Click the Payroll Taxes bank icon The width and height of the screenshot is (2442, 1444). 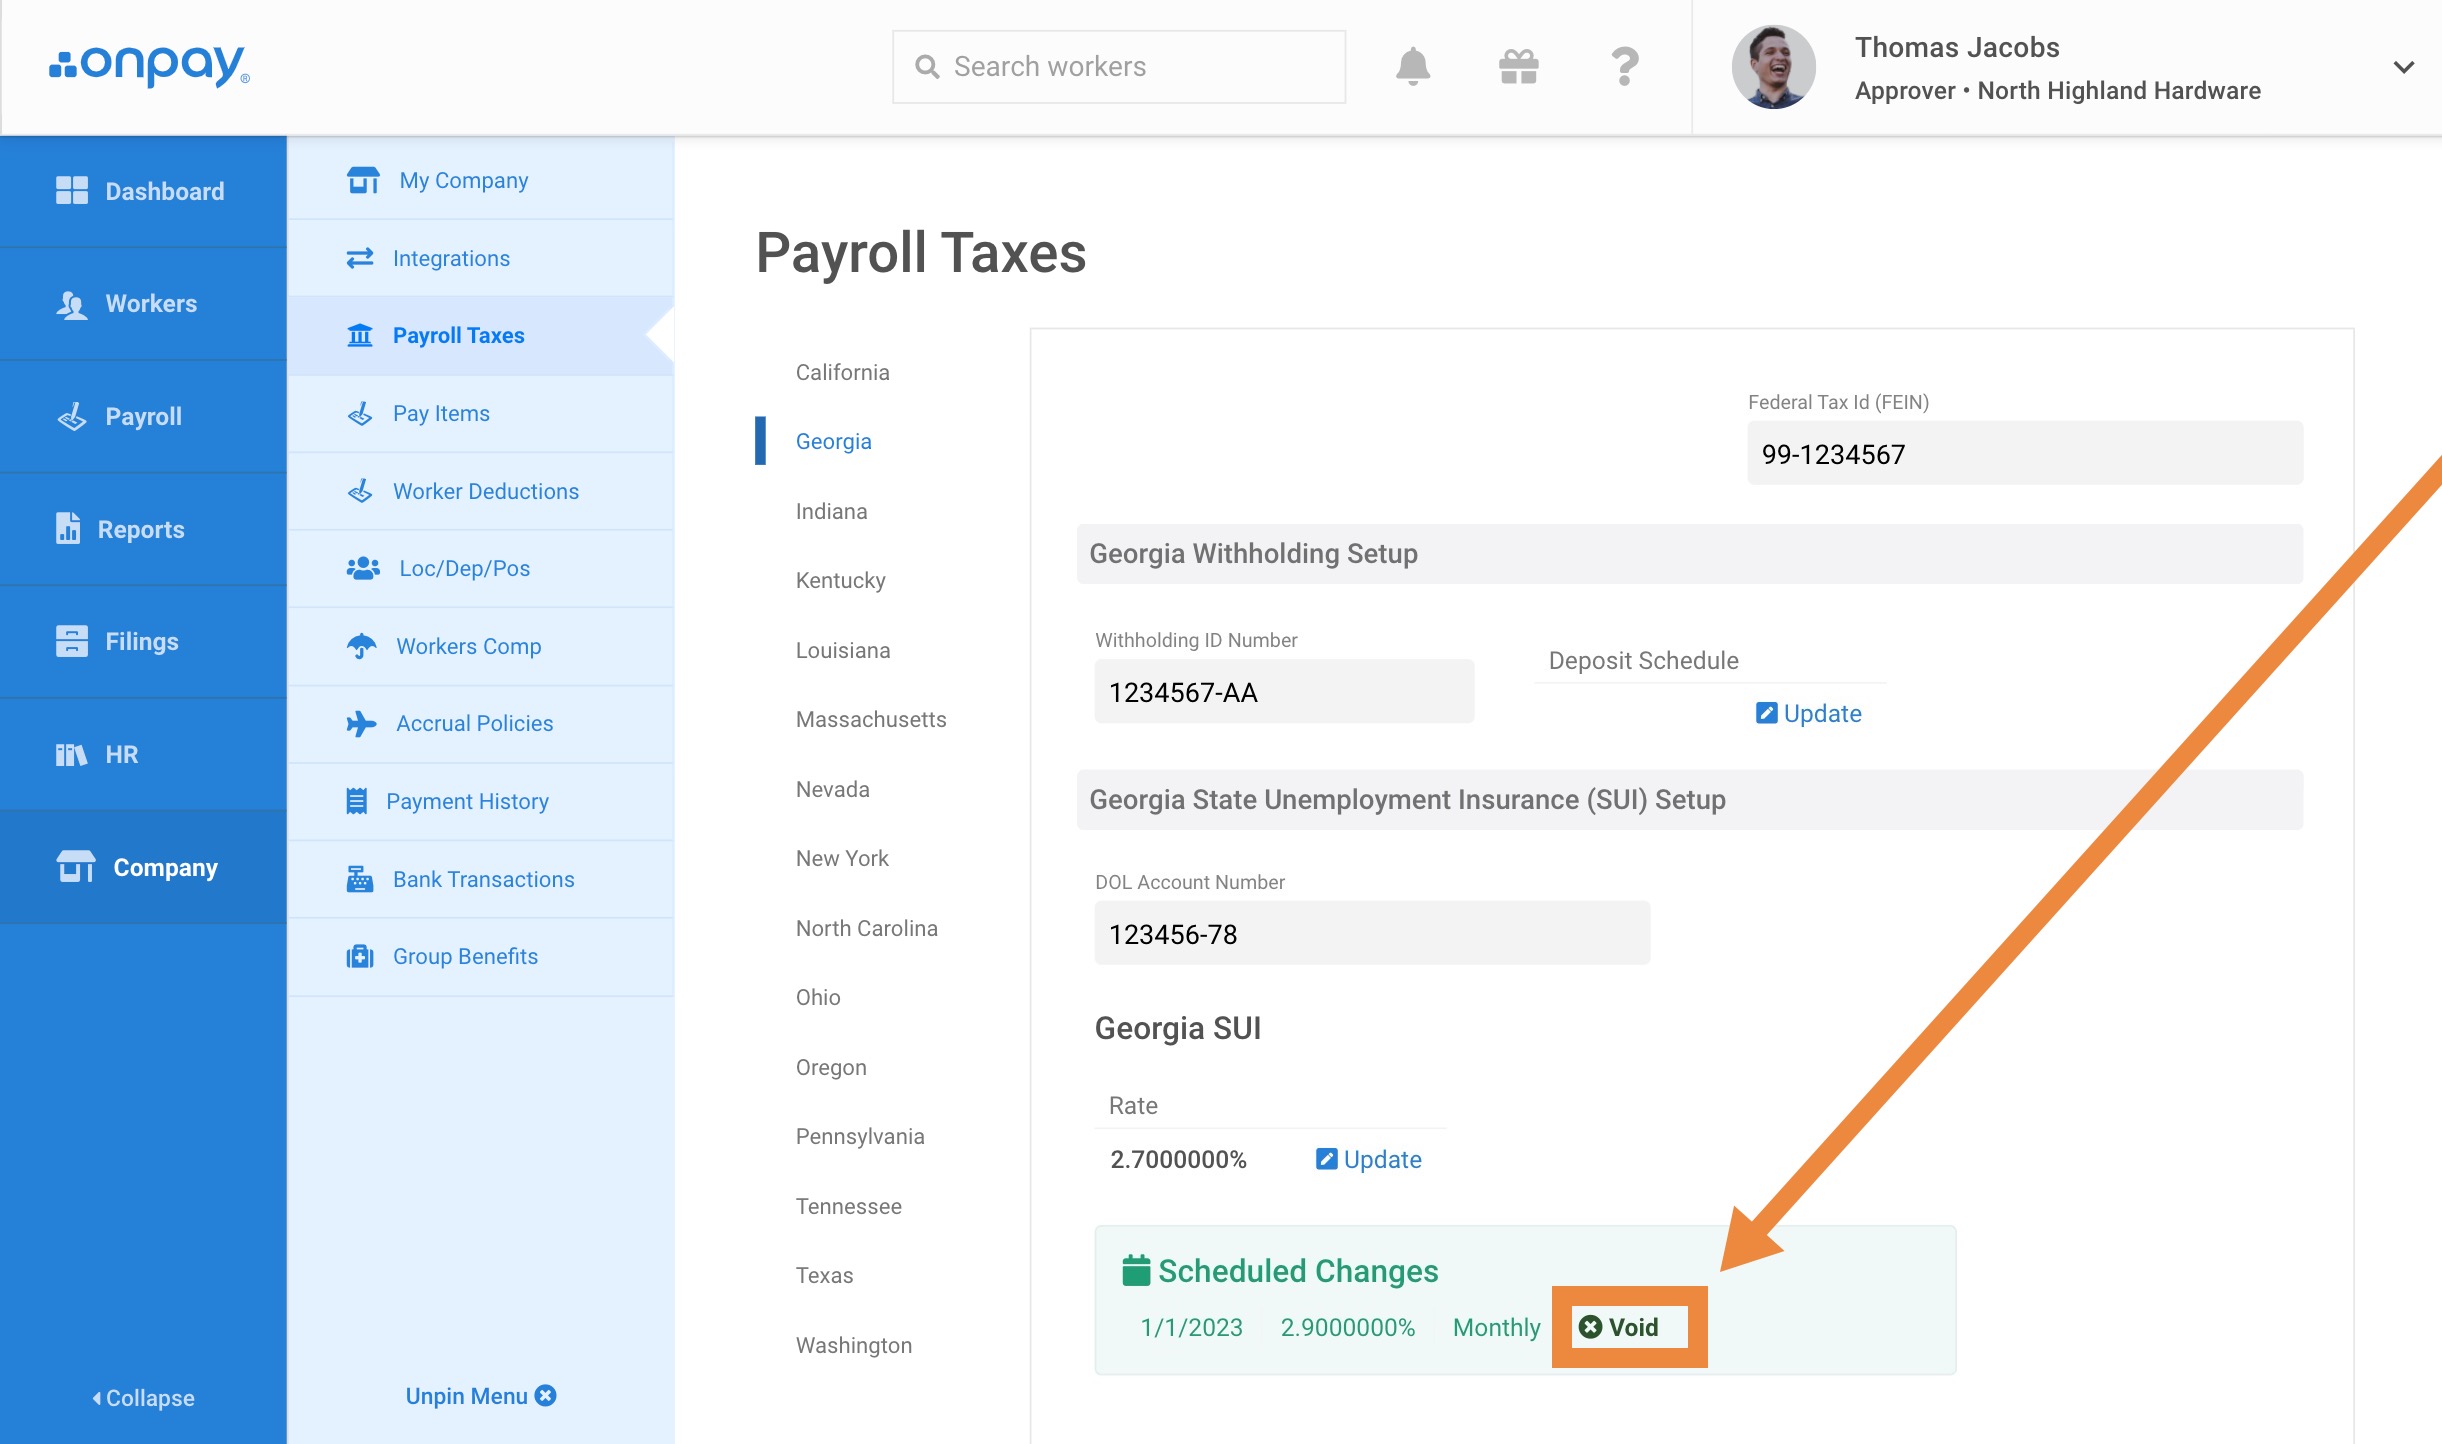pos(360,336)
